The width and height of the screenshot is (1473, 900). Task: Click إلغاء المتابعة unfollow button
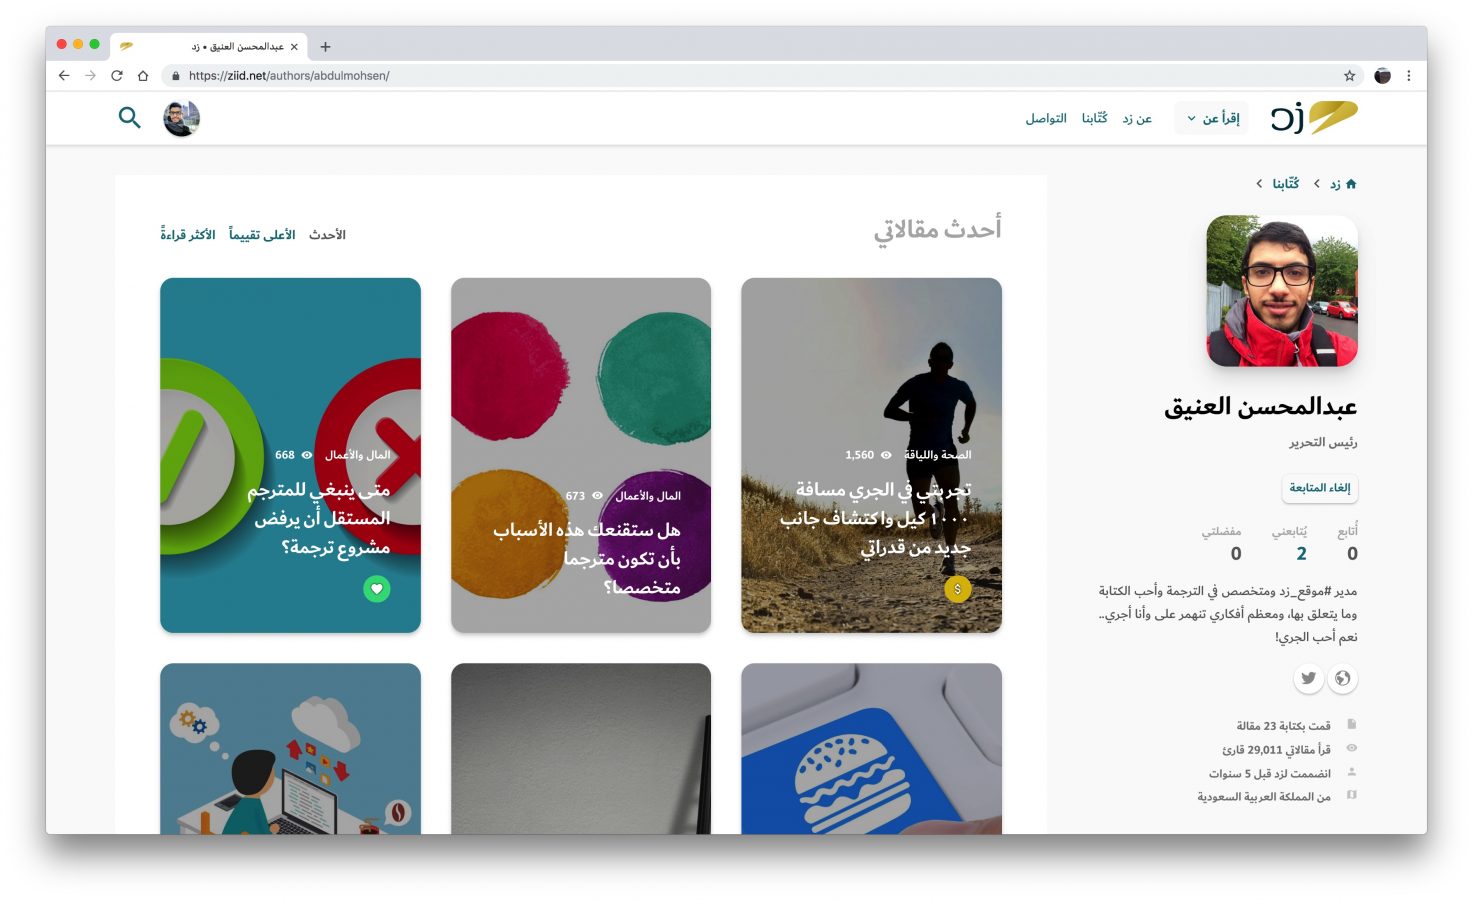[1320, 488]
